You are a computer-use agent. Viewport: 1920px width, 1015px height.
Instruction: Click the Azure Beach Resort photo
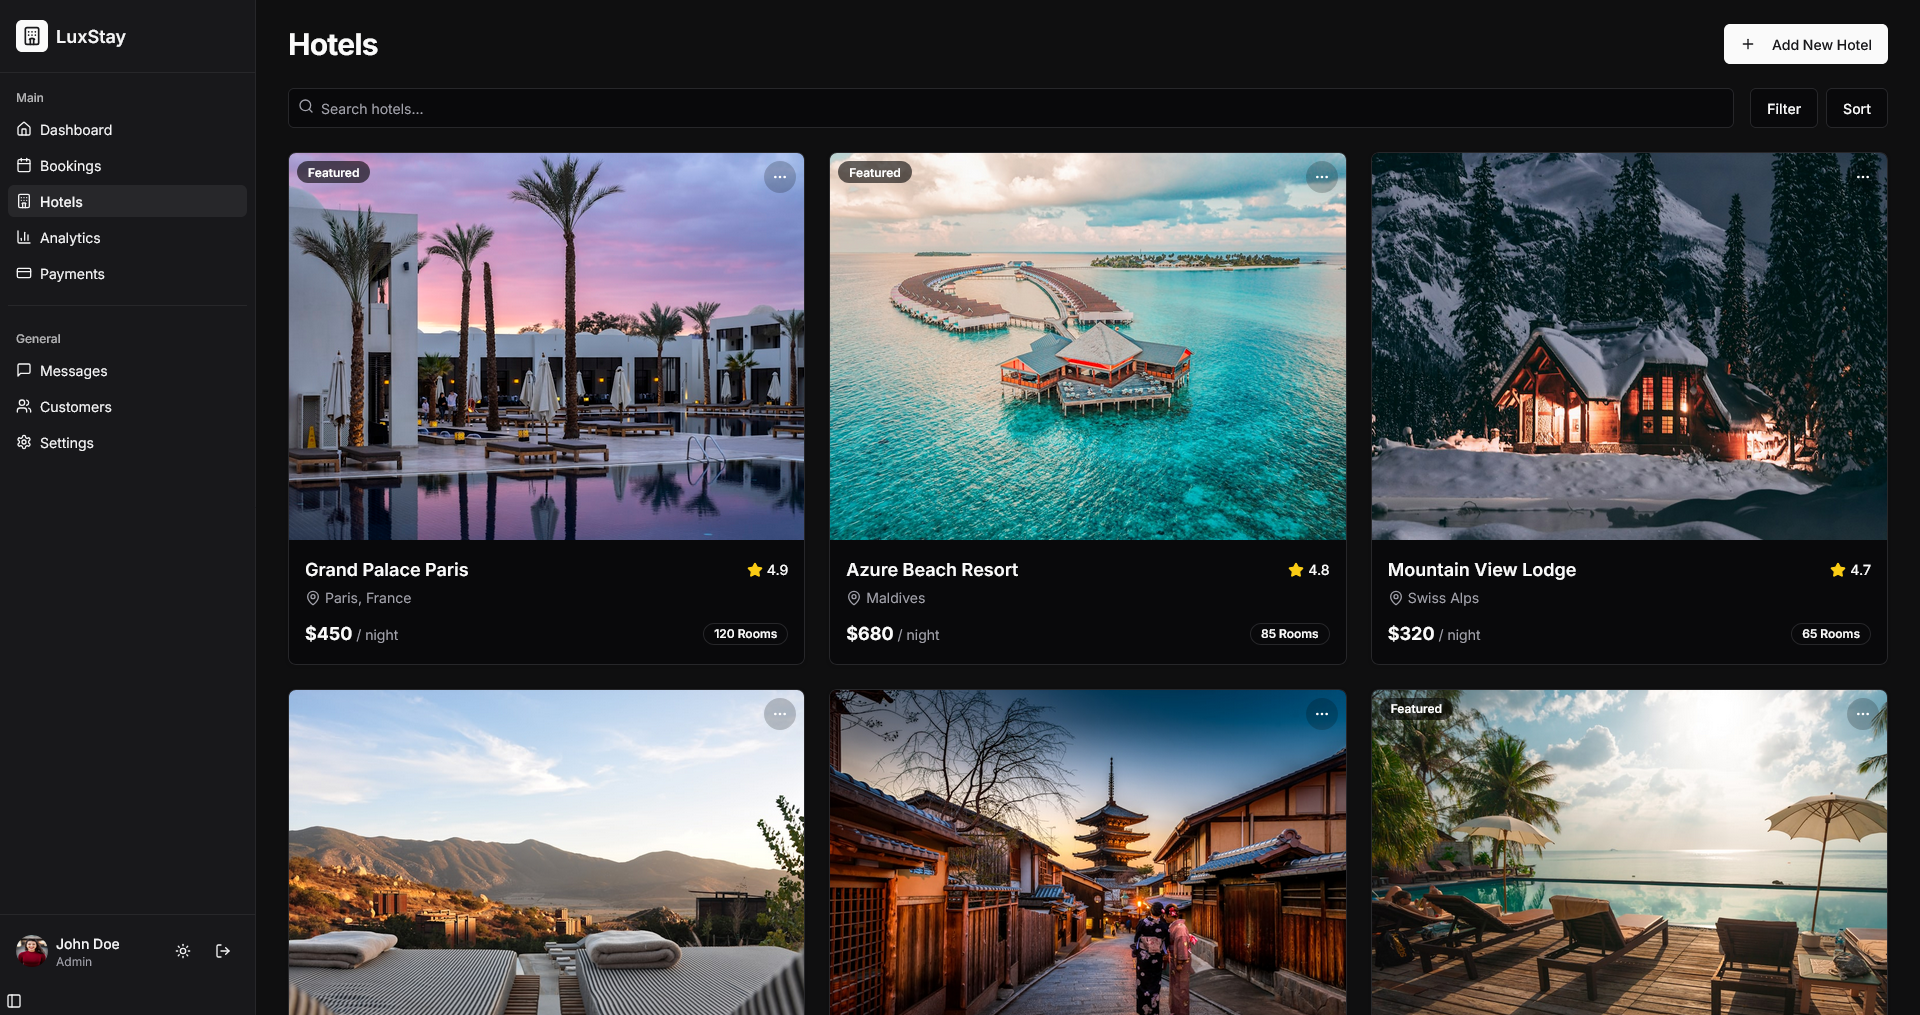(1087, 347)
